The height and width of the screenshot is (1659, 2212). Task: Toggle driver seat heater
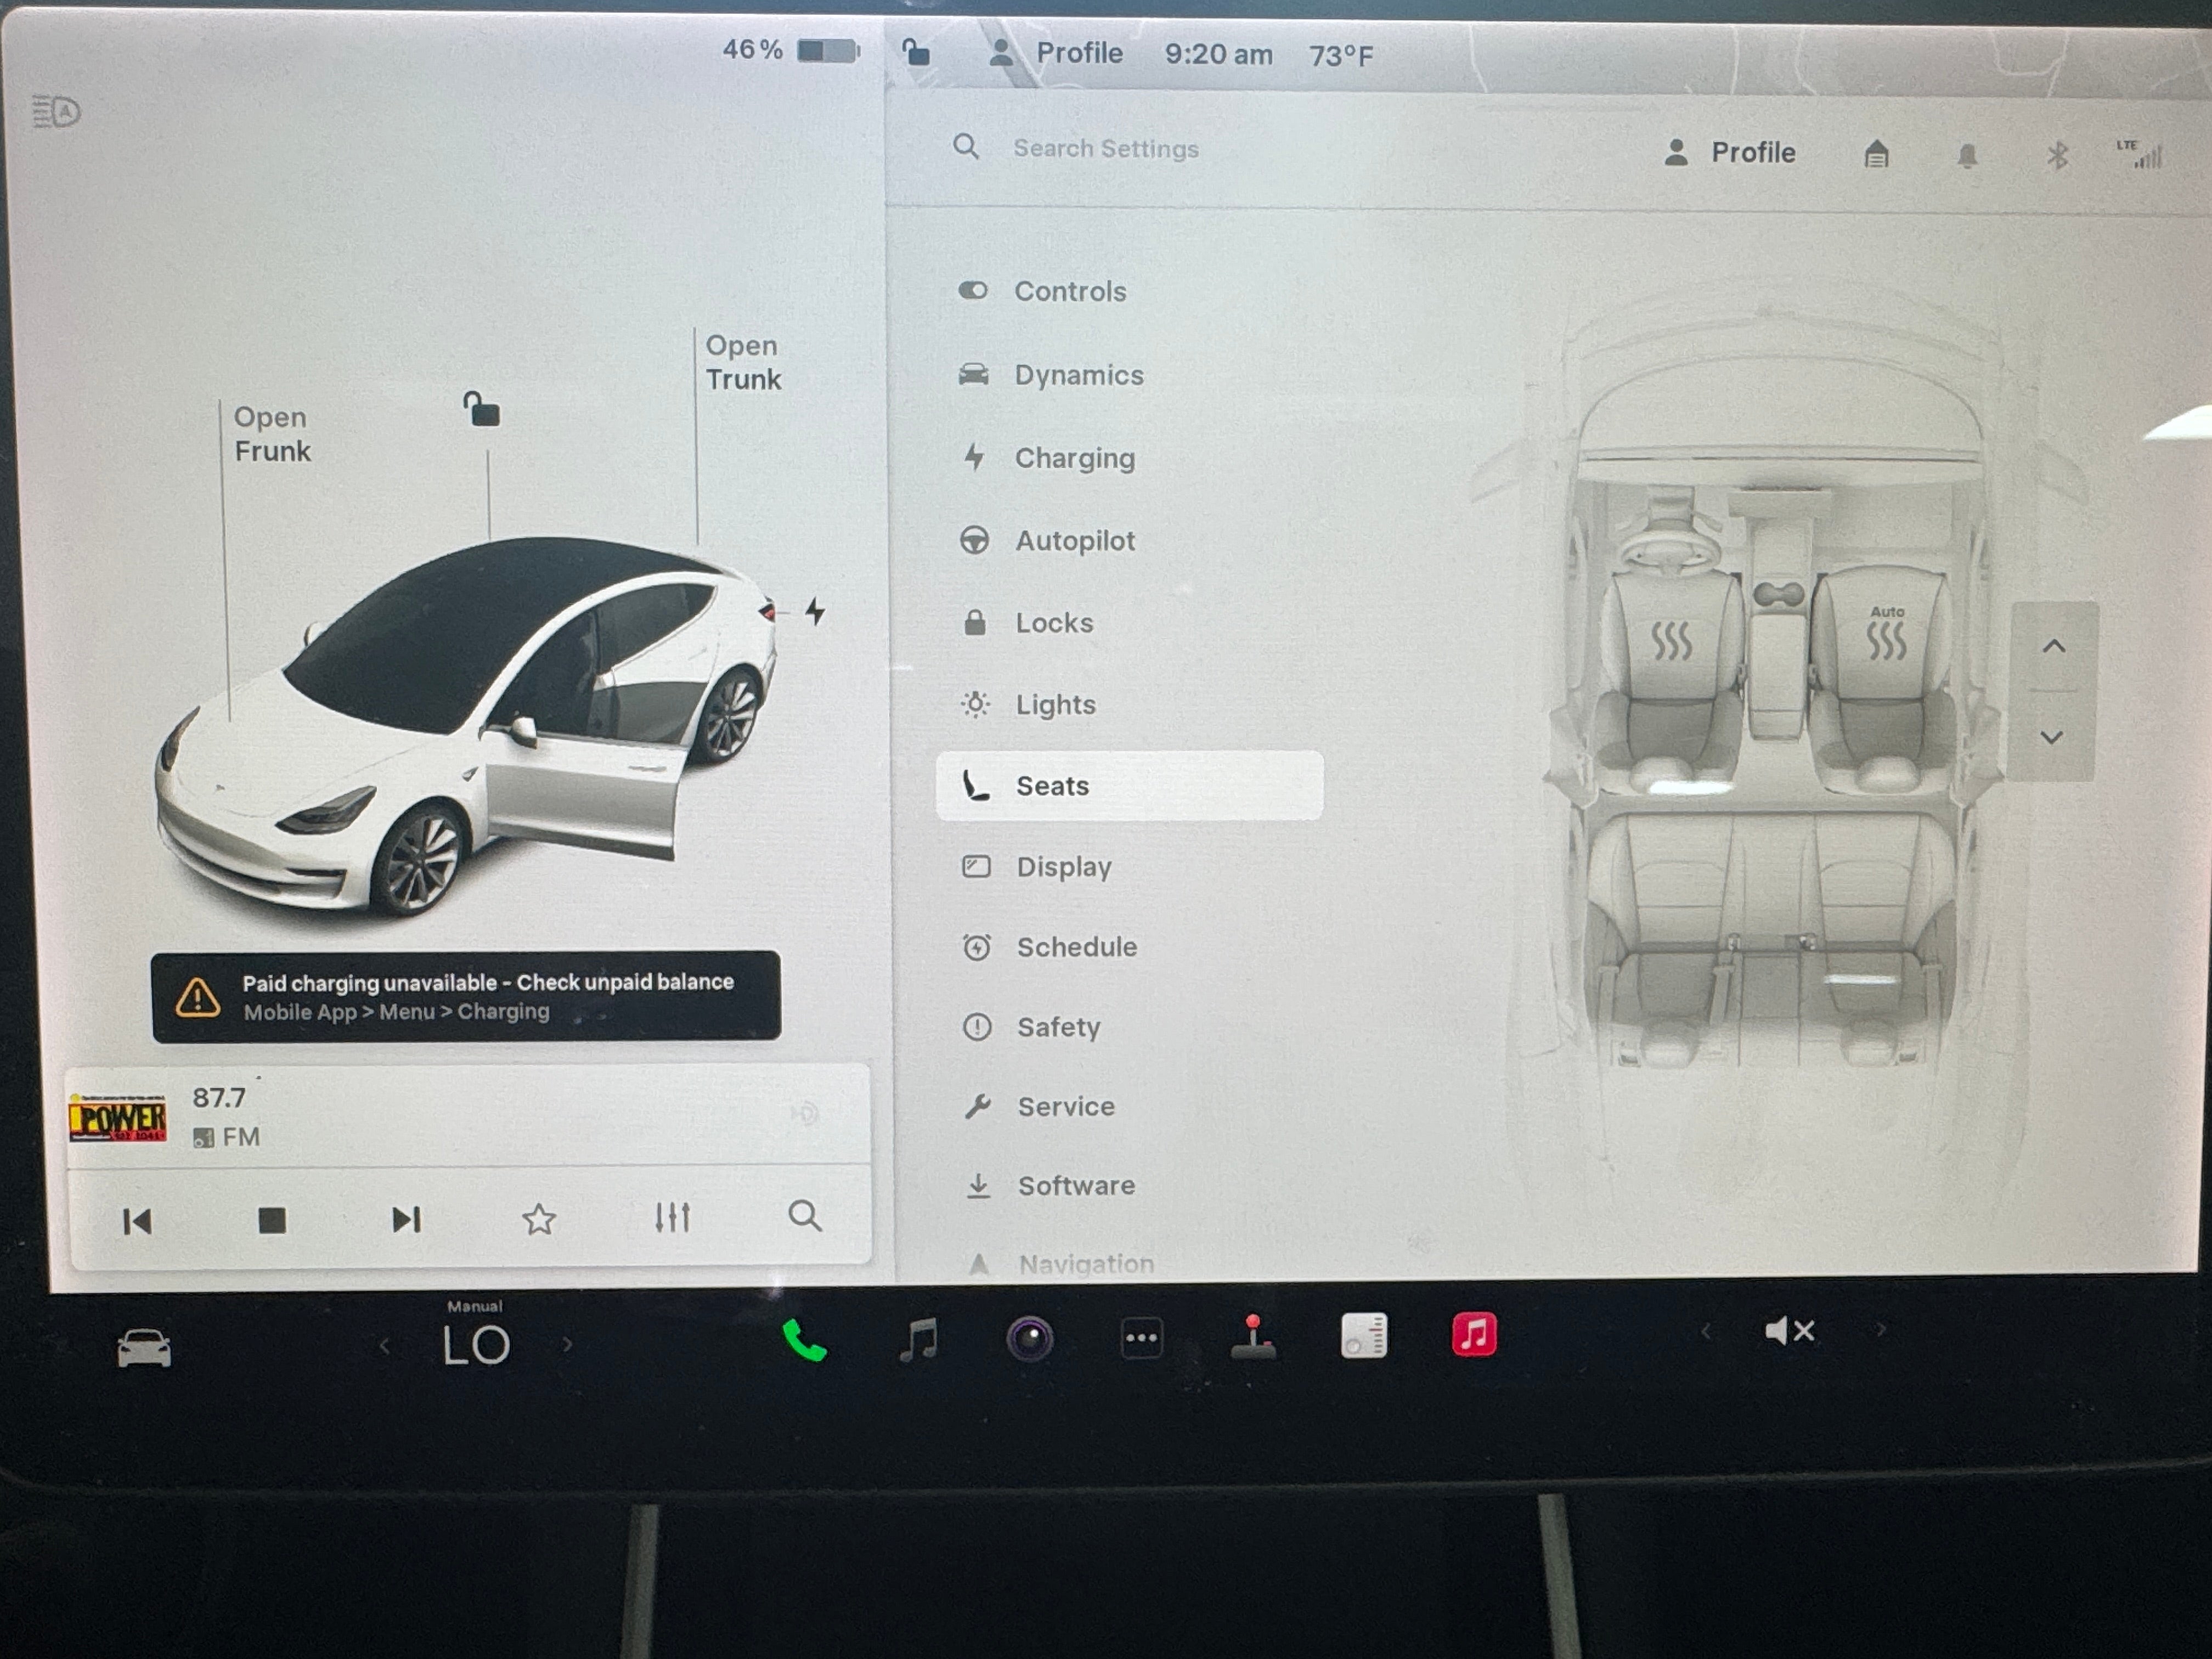pos(1671,641)
